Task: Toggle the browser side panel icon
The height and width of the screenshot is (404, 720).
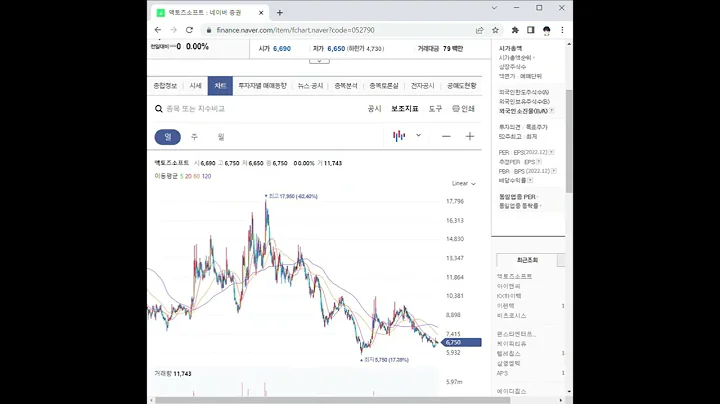Action: pyautogui.click(x=530, y=30)
